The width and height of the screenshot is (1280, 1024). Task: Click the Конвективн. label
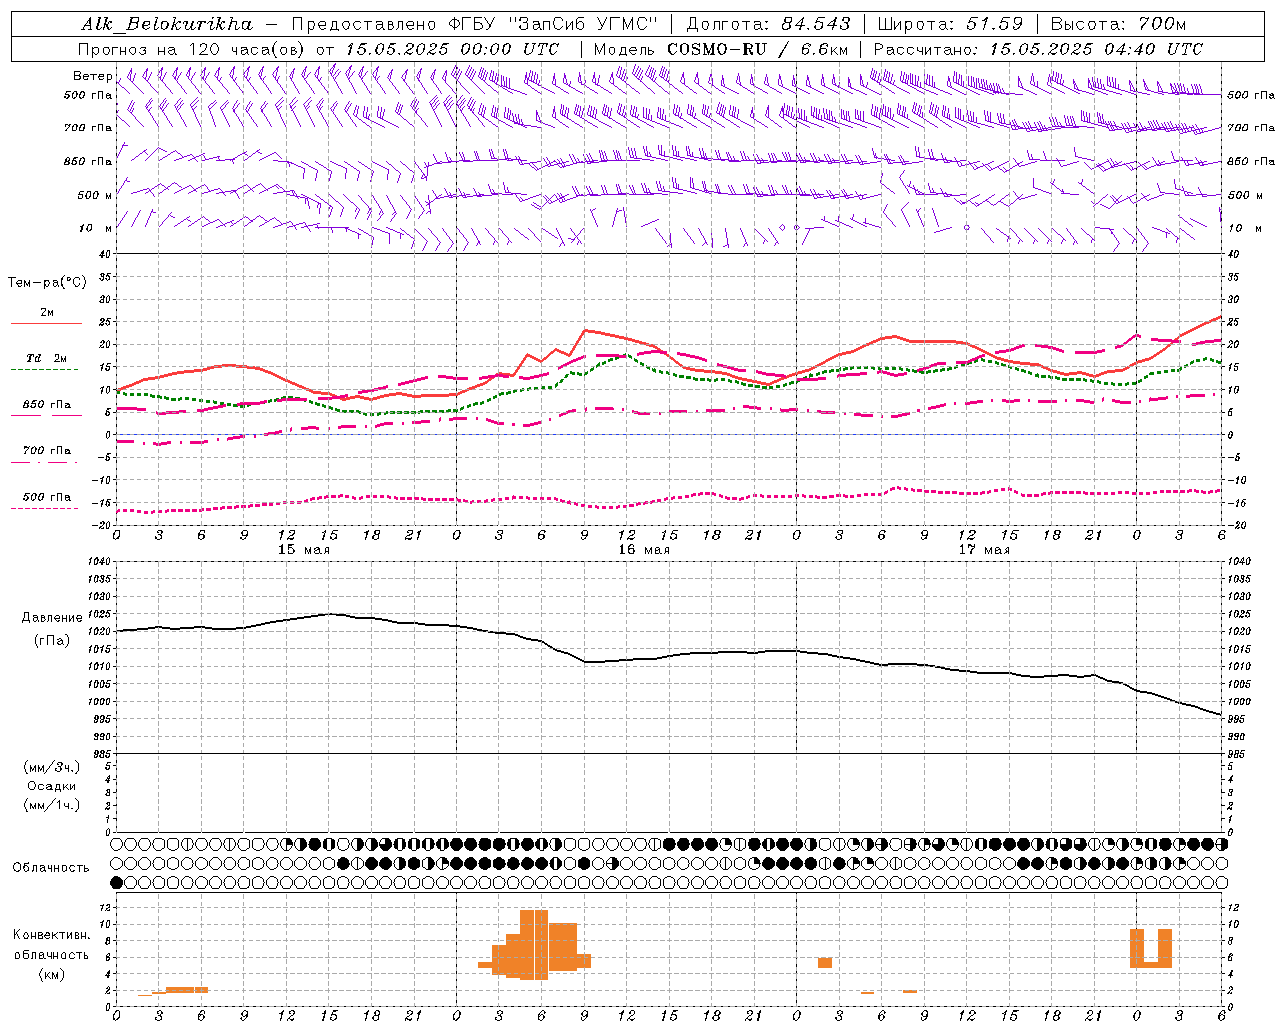point(51,935)
